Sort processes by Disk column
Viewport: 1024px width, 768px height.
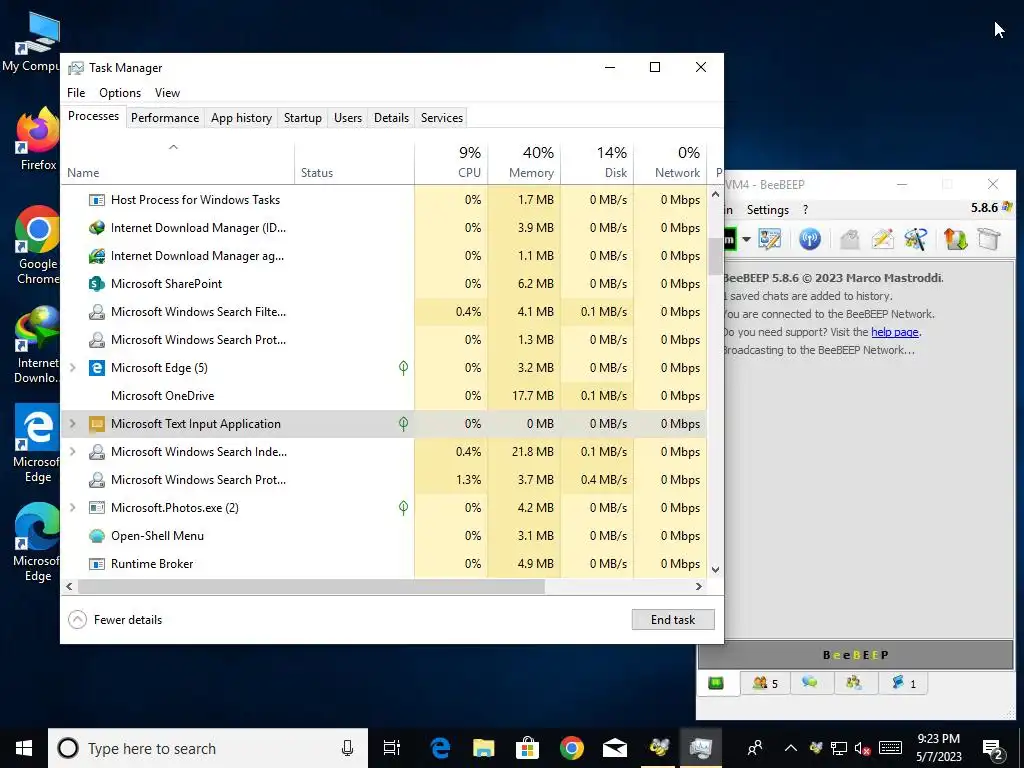click(597, 162)
